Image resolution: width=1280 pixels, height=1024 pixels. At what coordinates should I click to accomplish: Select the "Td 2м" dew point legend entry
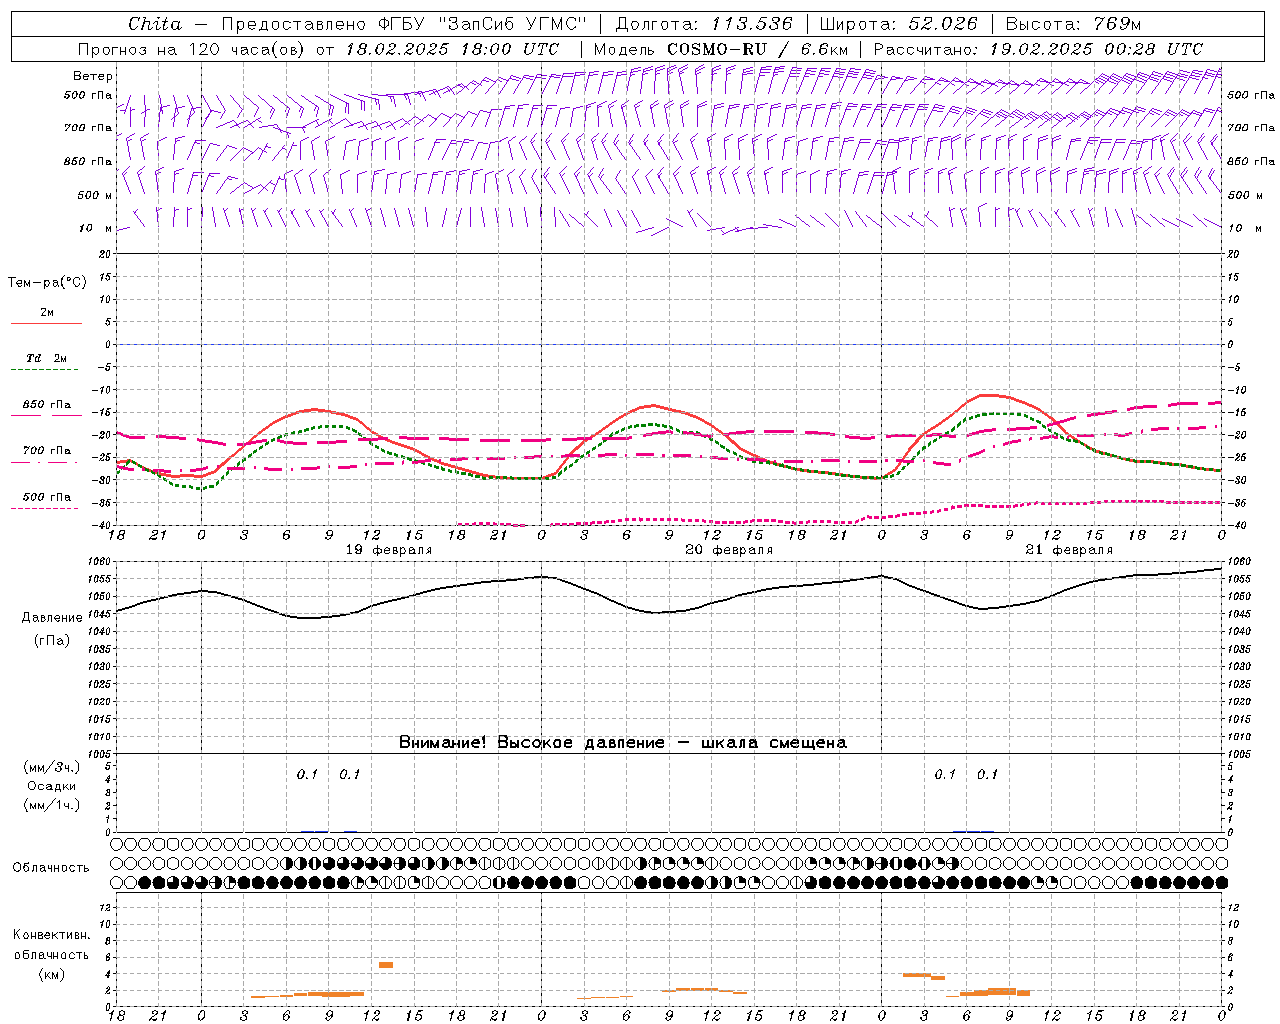coord(47,358)
